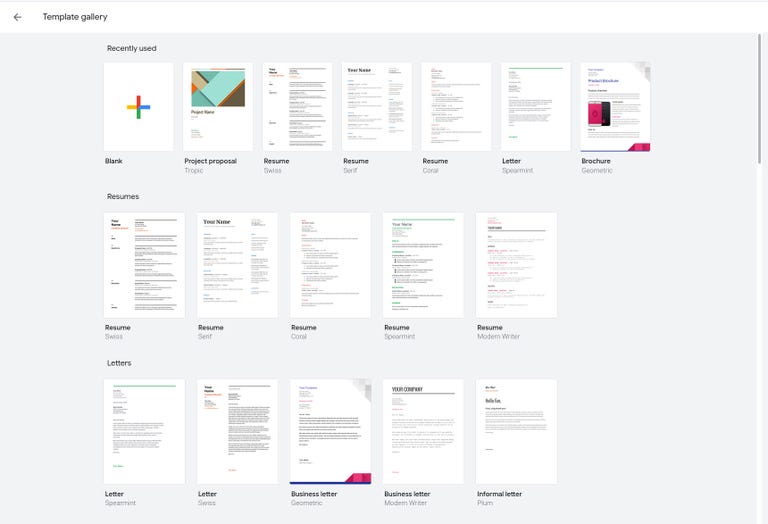Select recently used Resume Swiss template

click(297, 107)
